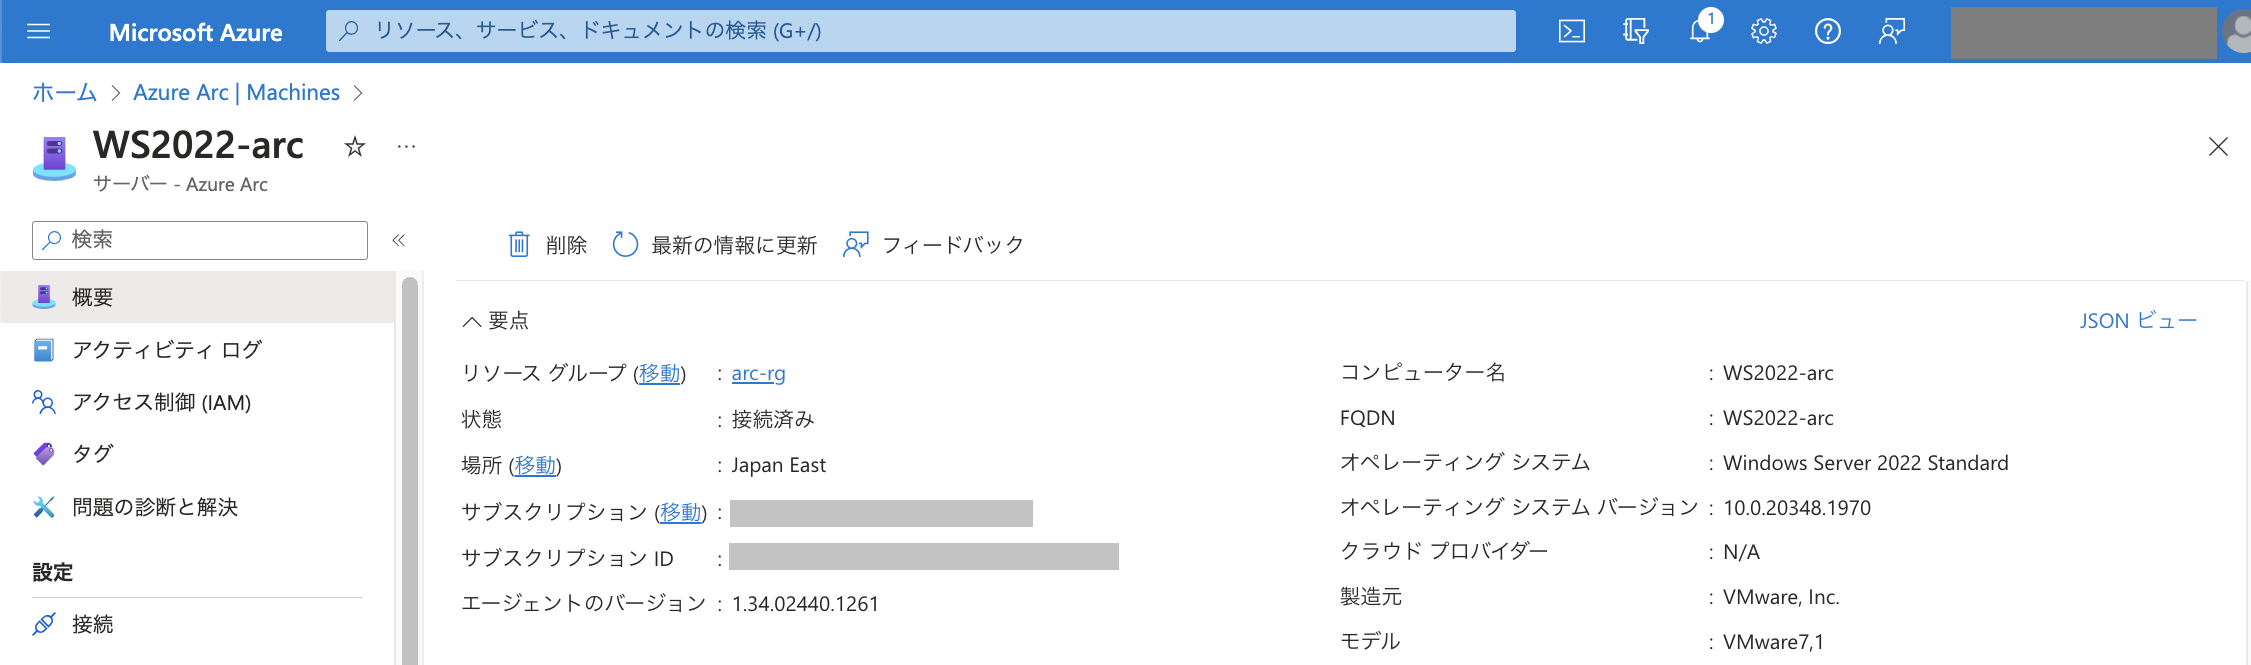Screen dimensions: 2251x665
Task: Open the arc-rg resource group link
Action: 758,373
